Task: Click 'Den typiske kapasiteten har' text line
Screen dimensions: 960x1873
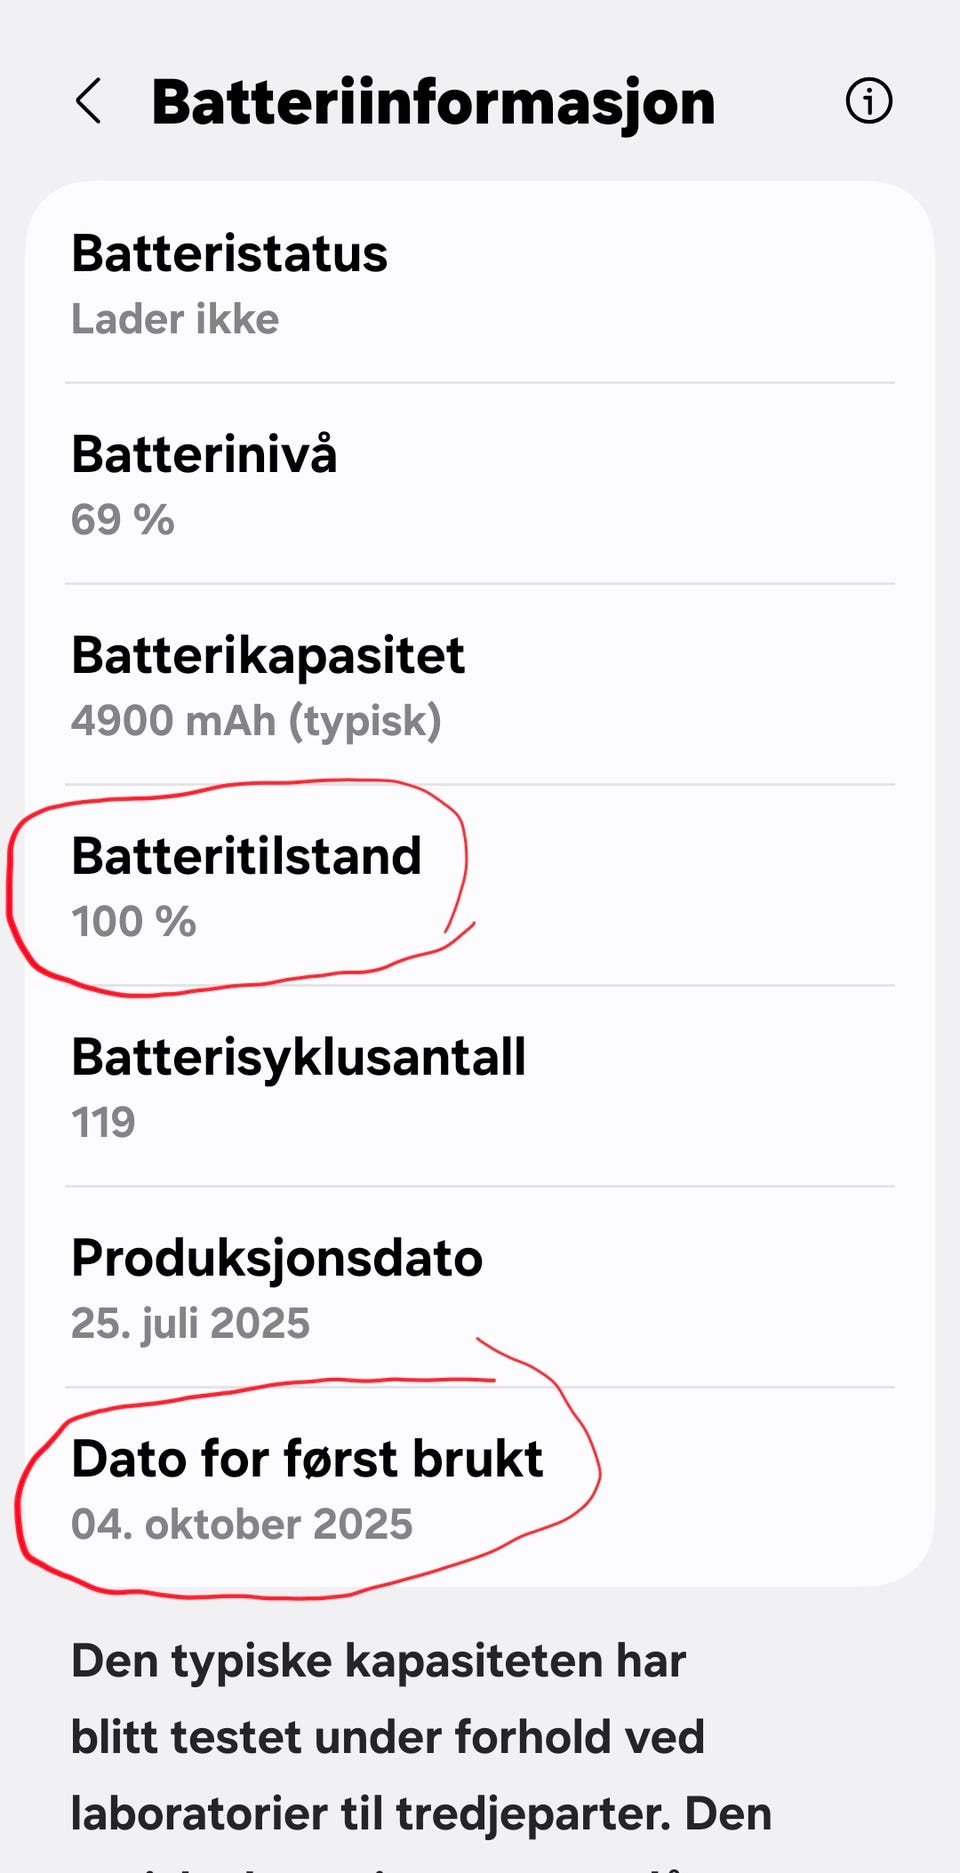Action: click(x=379, y=1662)
